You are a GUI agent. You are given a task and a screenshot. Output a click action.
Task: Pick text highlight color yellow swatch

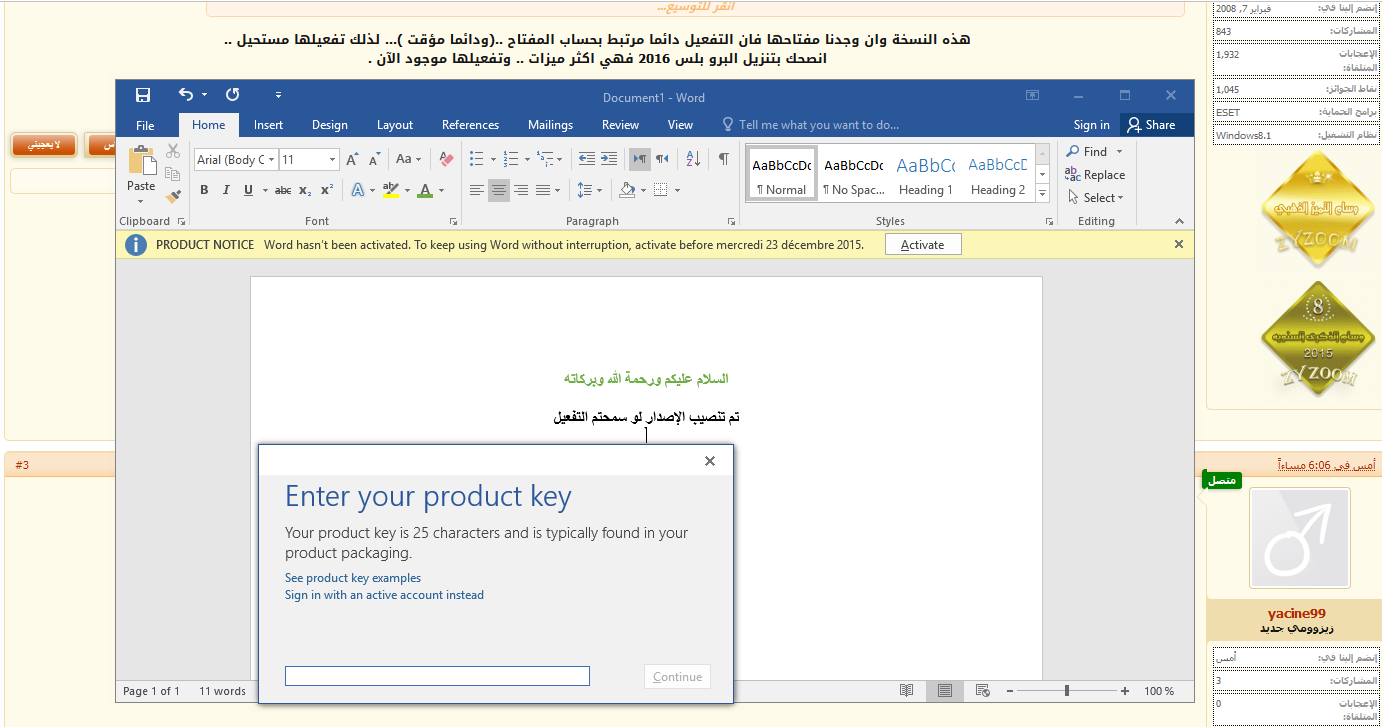pyautogui.click(x=390, y=190)
